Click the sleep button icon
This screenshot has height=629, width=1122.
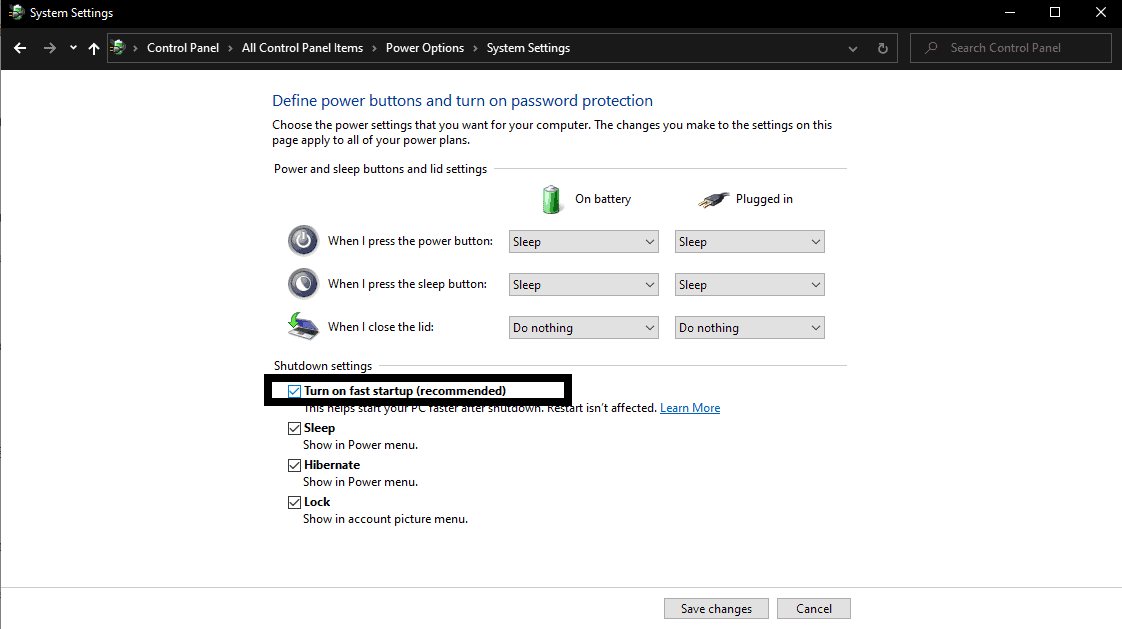pyautogui.click(x=303, y=283)
